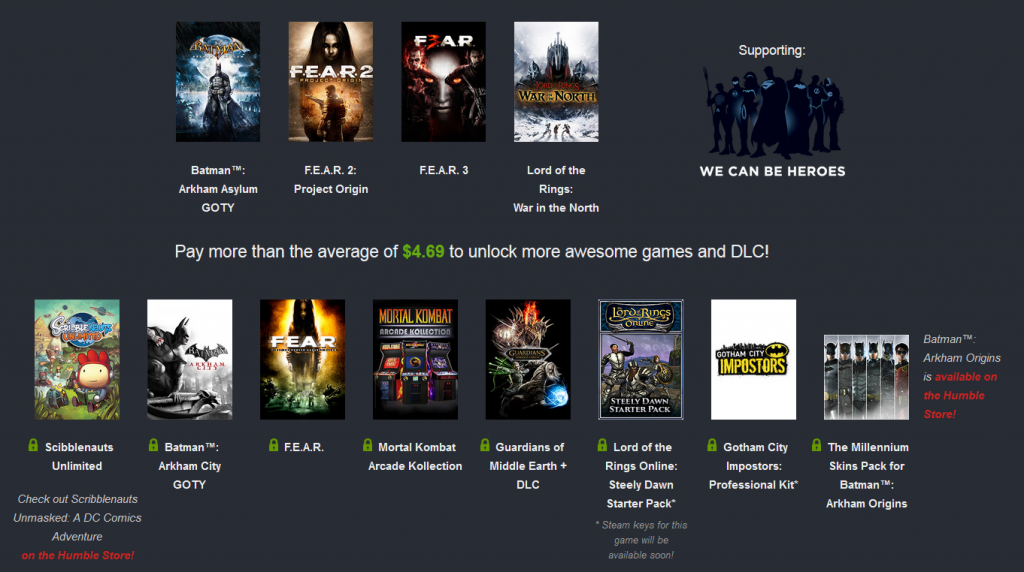Select the Gotham City Impostors logo image
The image size is (1024, 572).
[754, 359]
